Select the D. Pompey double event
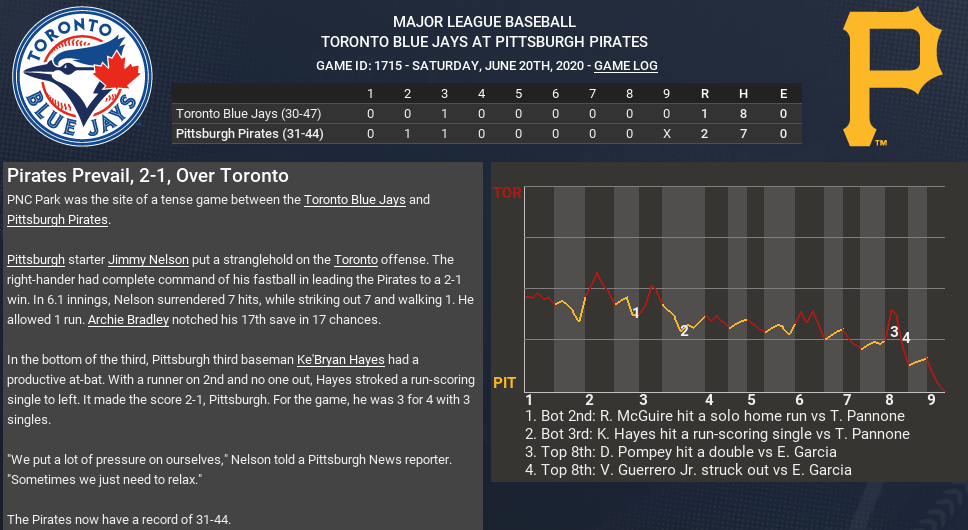968x530 pixels. (x=680, y=452)
